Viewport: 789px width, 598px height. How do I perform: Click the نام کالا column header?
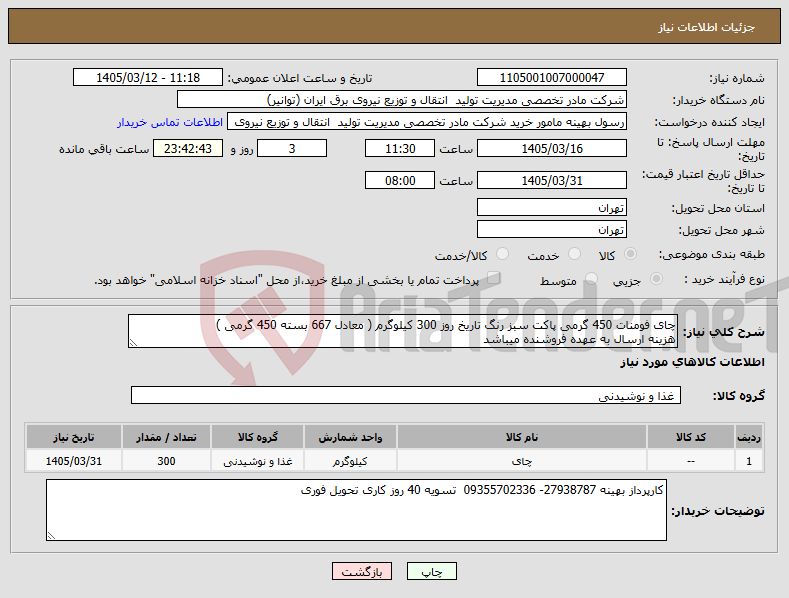pos(522,437)
